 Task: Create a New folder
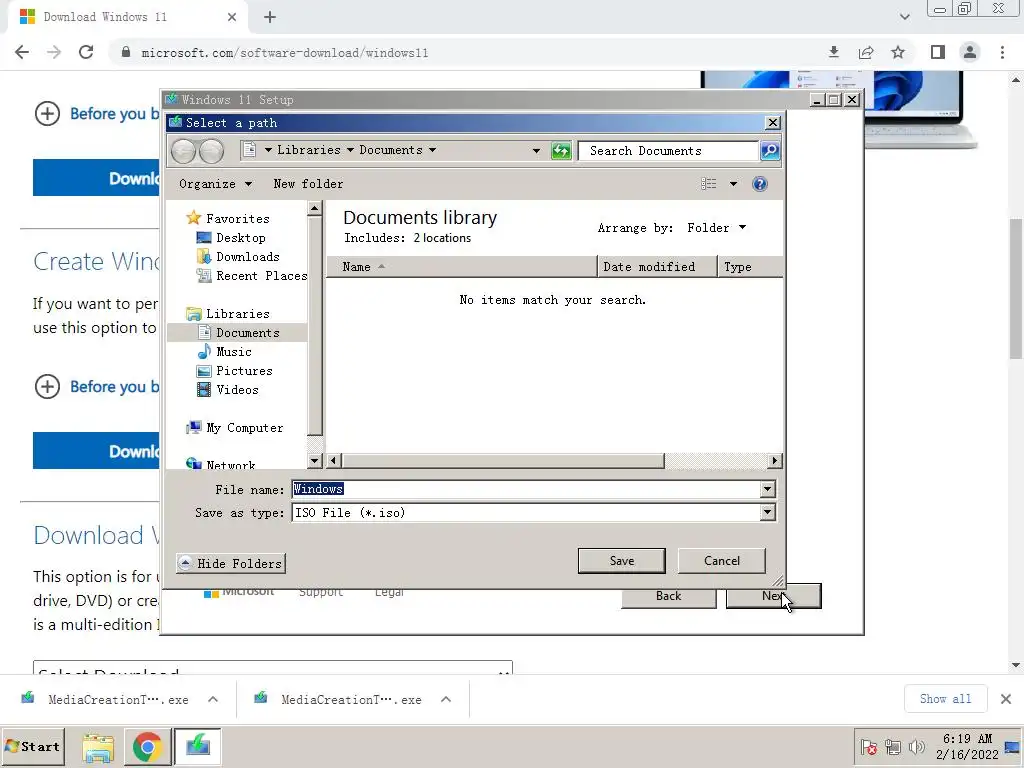click(308, 184)
